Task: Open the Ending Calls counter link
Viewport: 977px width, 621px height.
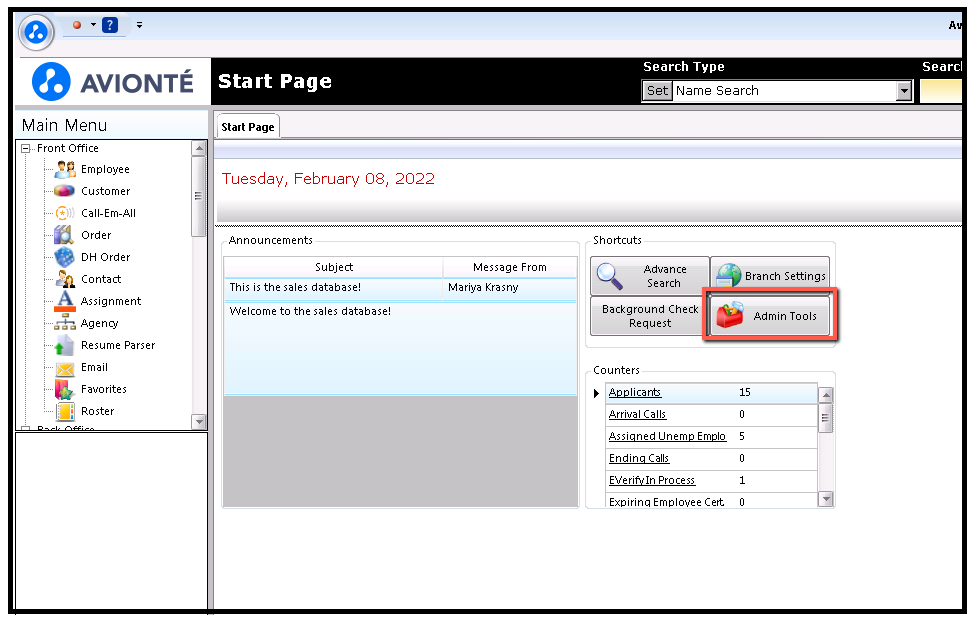Action: tap(639, 458)
